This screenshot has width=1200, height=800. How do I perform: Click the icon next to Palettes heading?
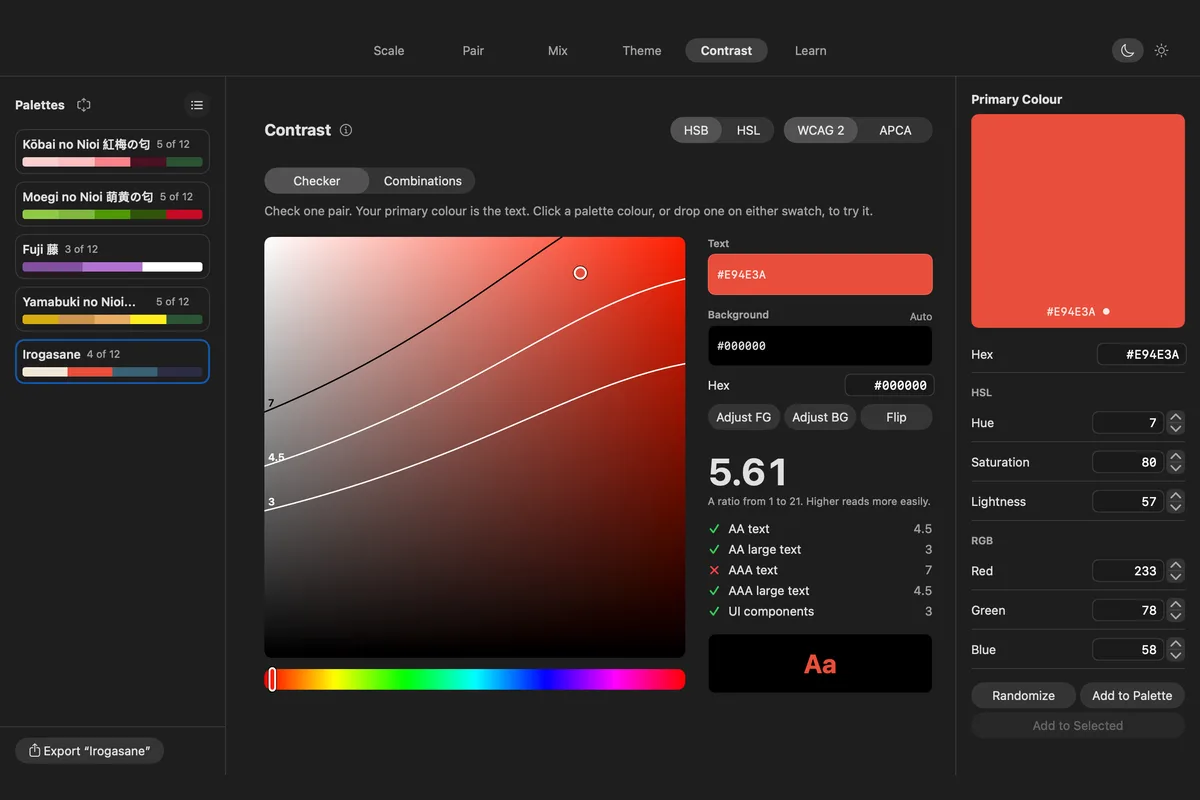click(84, 105)
